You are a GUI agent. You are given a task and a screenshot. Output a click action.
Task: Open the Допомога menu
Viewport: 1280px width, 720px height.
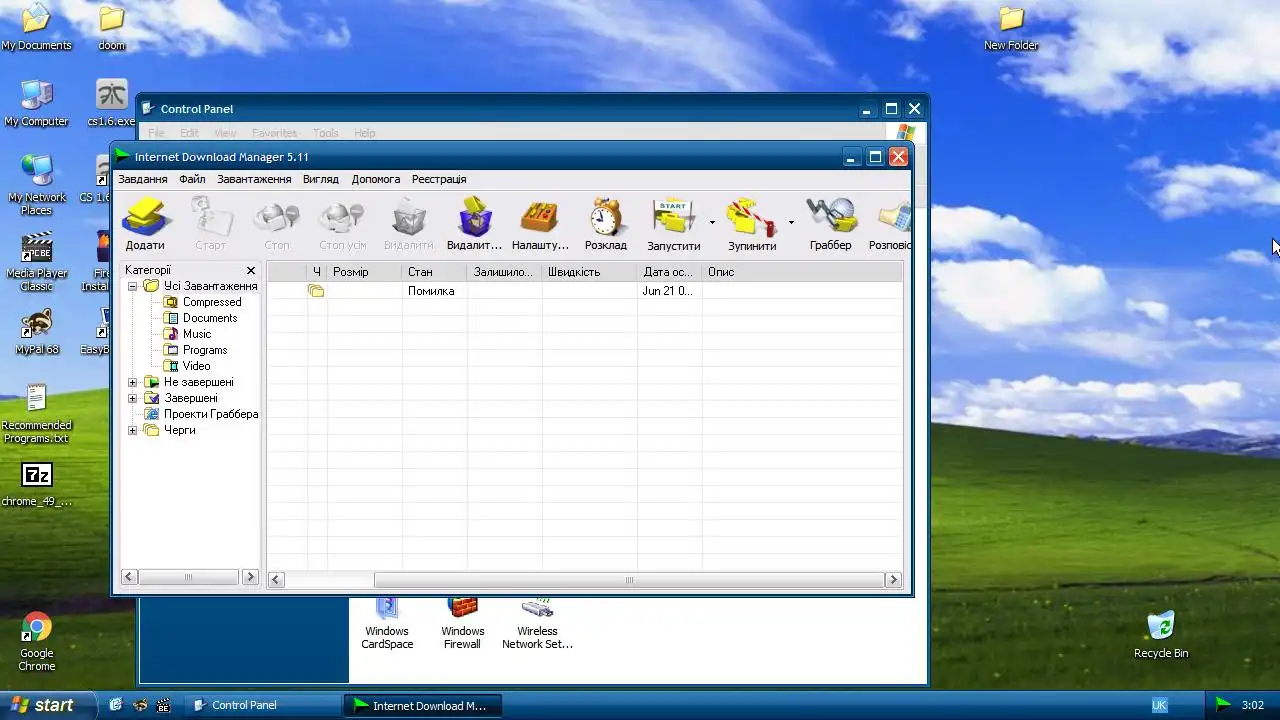[376, 179]
